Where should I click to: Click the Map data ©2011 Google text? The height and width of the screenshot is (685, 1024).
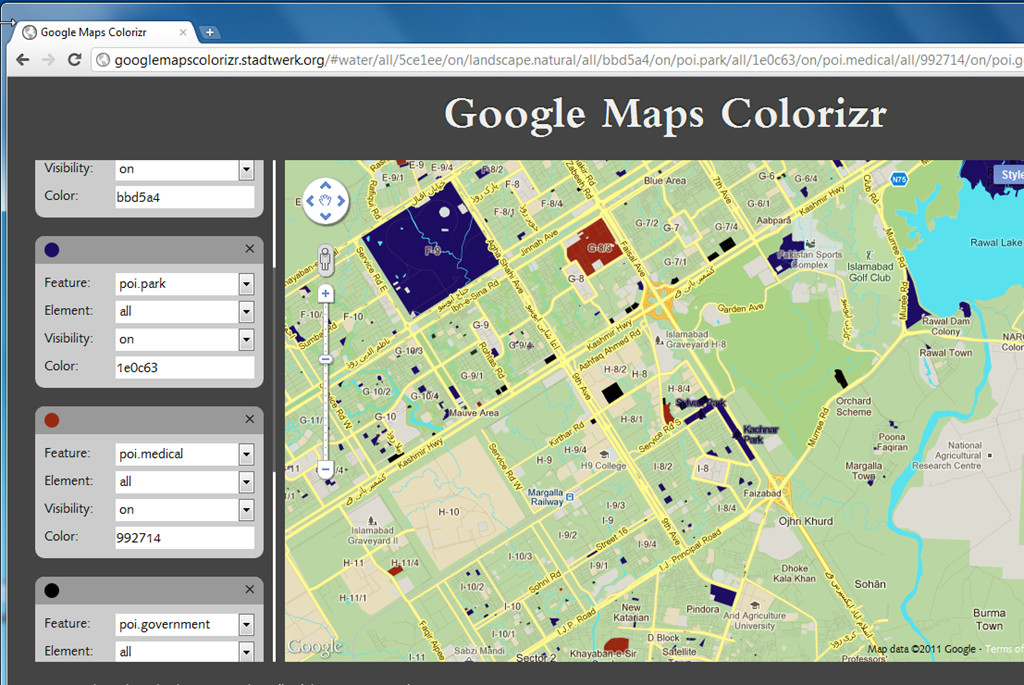pos(921,648)
